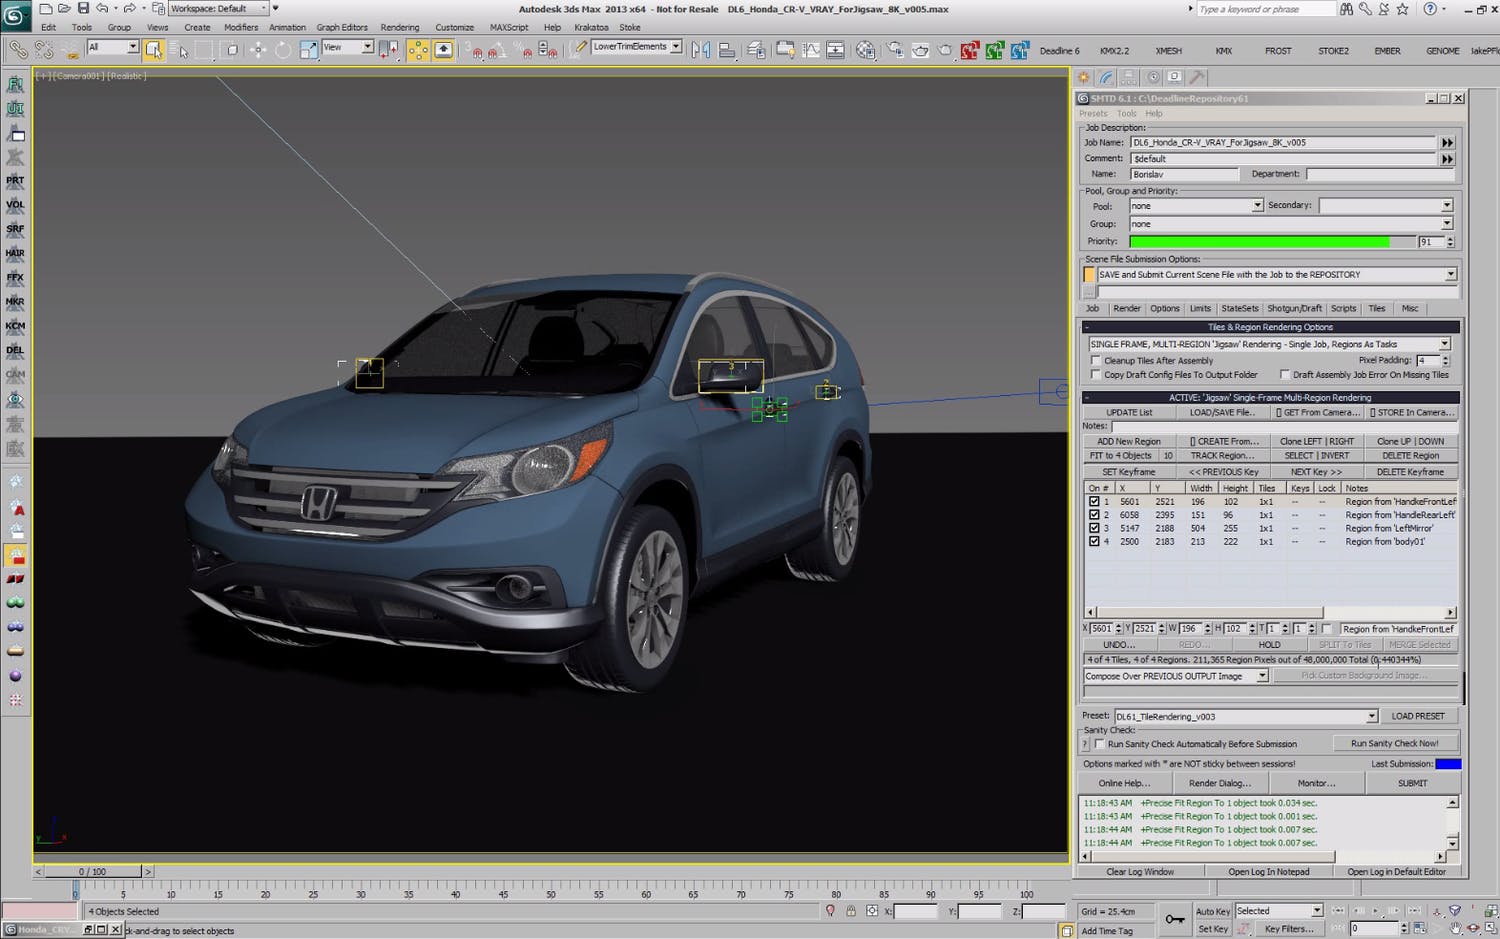The width and height of the screenshot is (1500, 939).
Task: Open the MAXScript menu
Action: click(x=508, y=27)
